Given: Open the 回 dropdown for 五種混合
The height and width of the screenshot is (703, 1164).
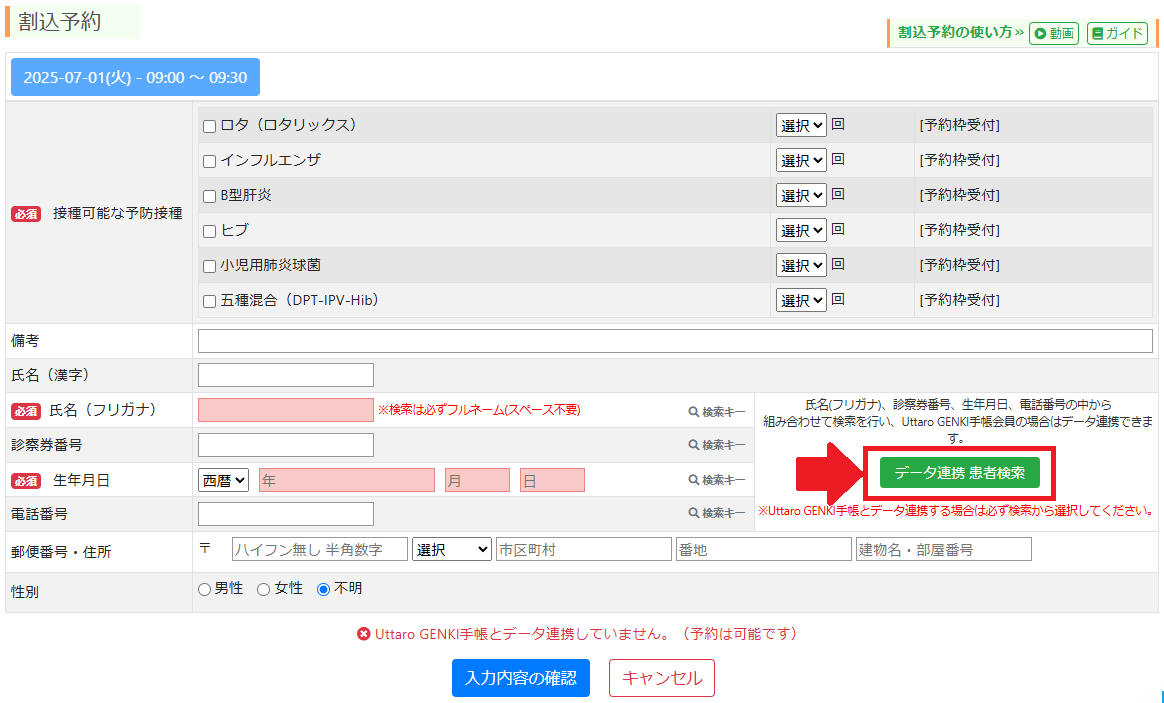Looking at the screenshot, I should coord(801,300).
